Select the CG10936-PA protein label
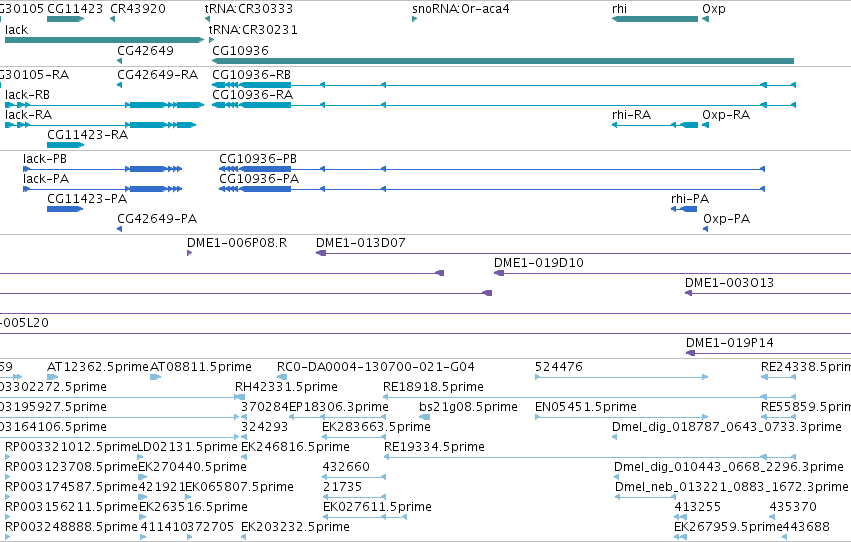Screen dimensions: 851x542 [259, 178]
